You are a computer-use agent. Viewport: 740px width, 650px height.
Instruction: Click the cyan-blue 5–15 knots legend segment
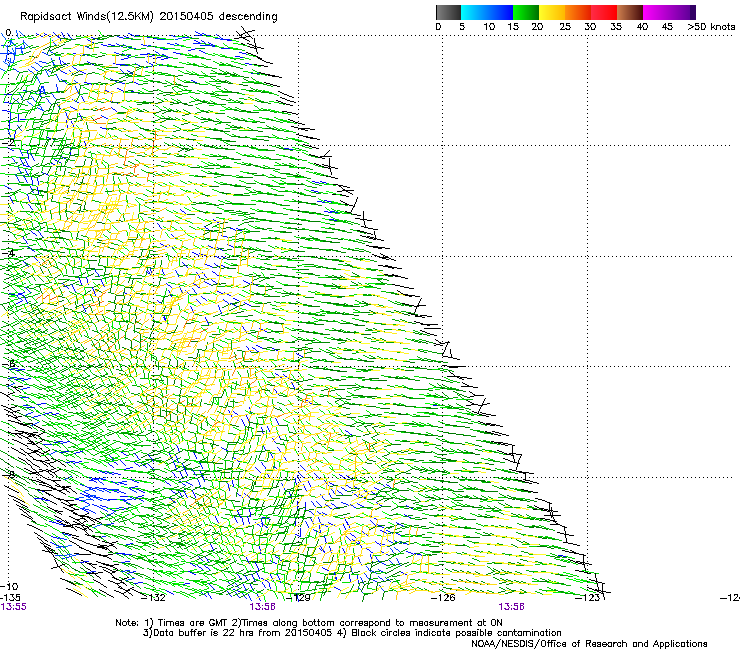click(487, 12)
